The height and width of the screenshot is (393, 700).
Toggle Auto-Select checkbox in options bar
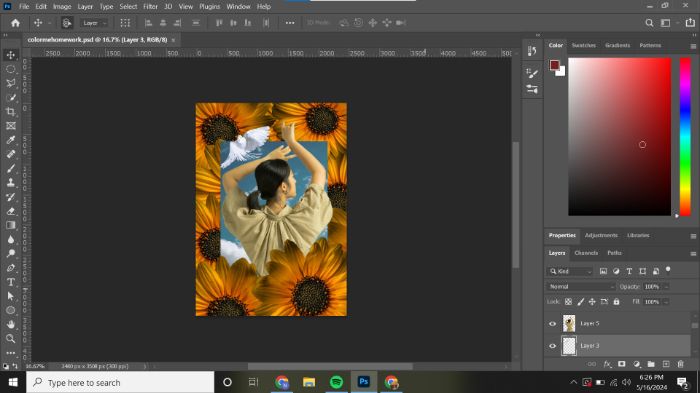(x=67, y=23)
